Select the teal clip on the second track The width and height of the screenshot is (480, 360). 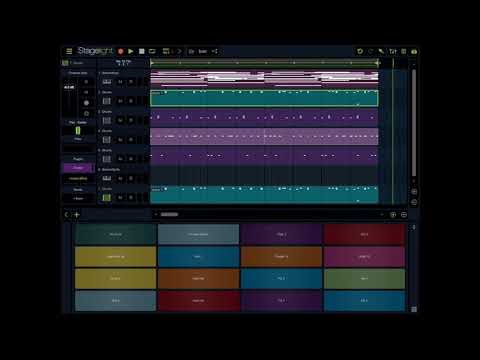tap(264, 98)
